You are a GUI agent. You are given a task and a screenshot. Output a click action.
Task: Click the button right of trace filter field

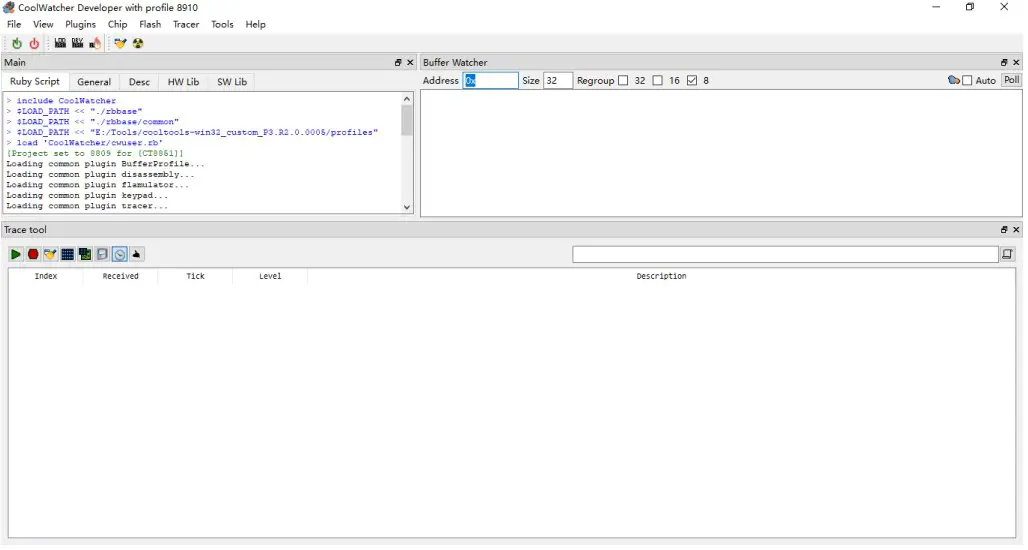1008,255
